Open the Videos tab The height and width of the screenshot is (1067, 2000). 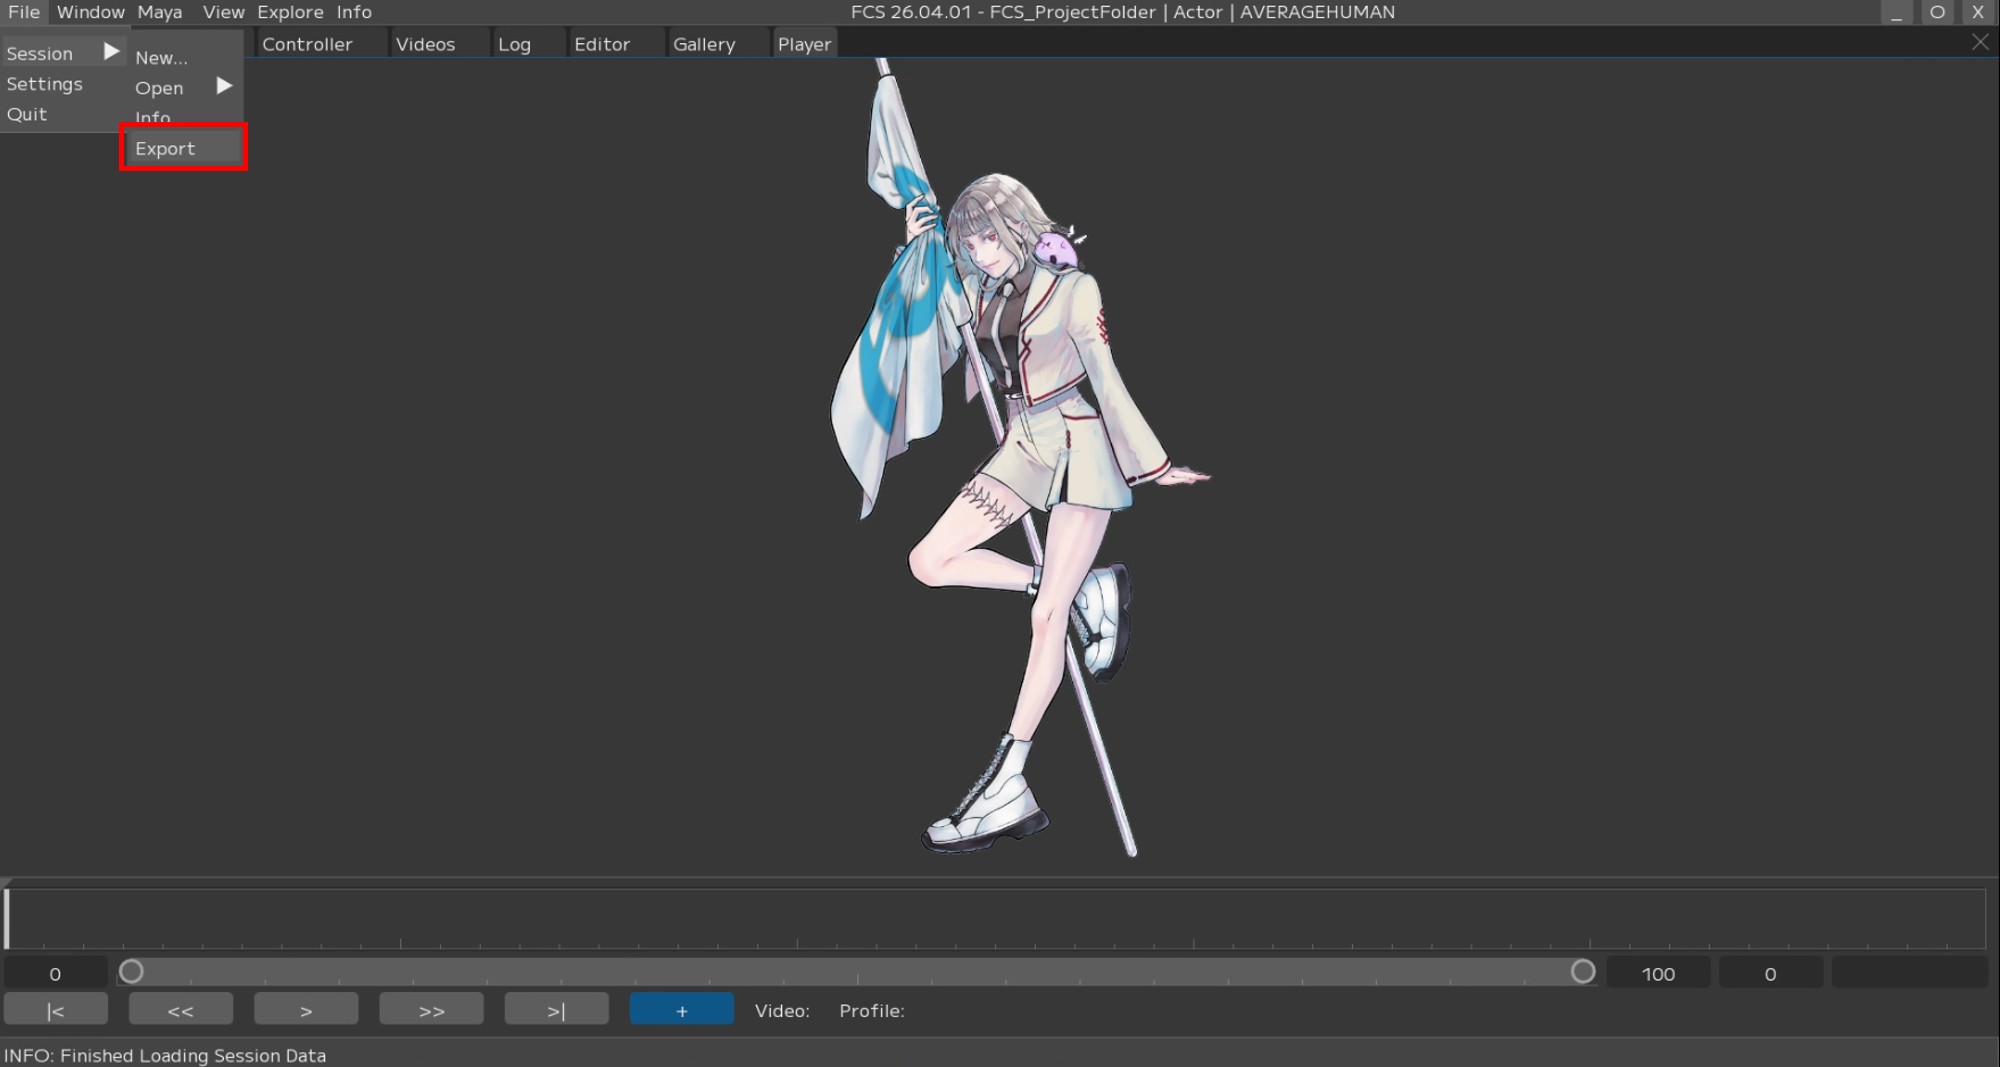pyautogui.click(x=425, y=44)
